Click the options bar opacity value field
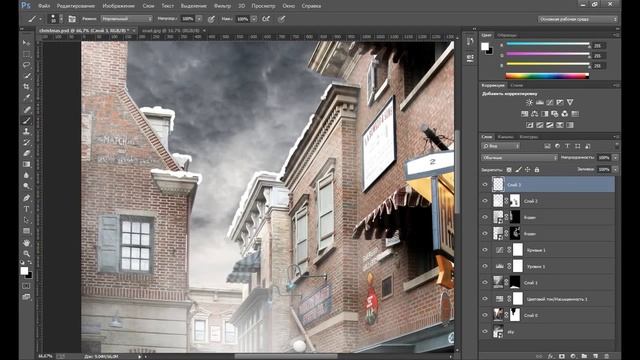Viewport: 640px width, 360px height. coord(188,19)
